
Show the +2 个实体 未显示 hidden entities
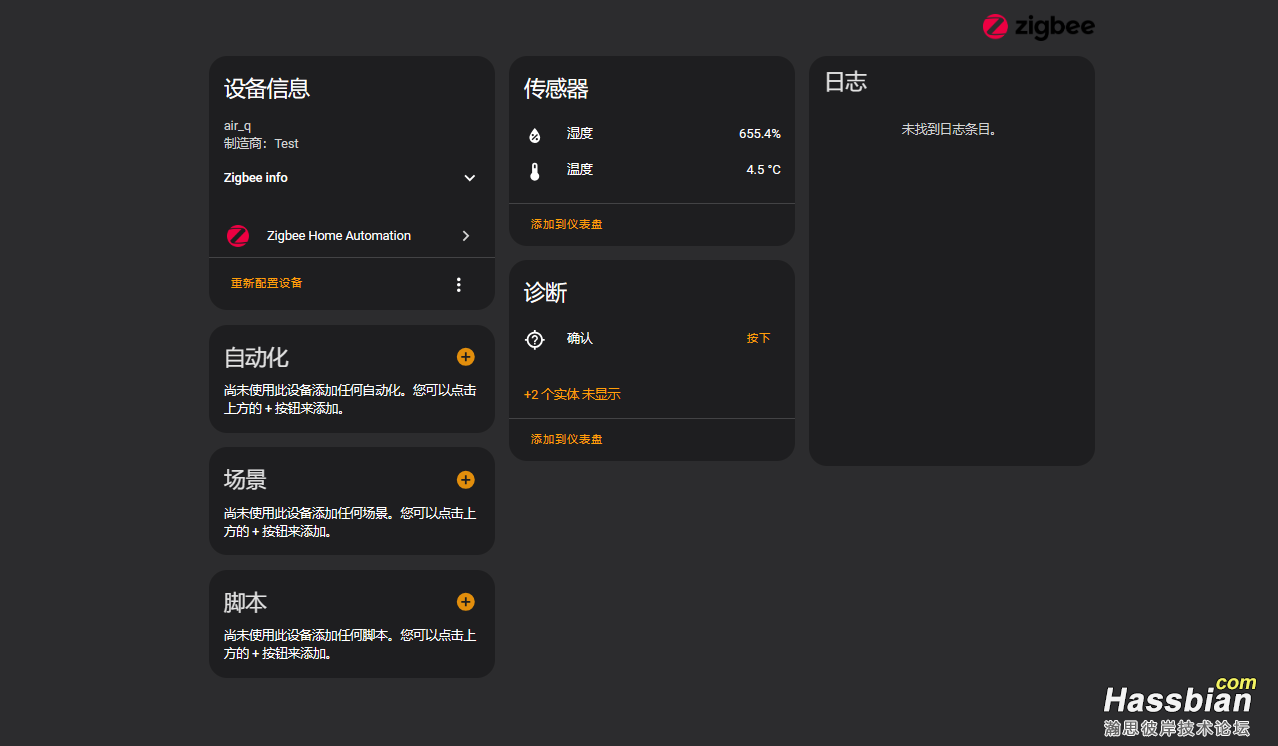572,395
